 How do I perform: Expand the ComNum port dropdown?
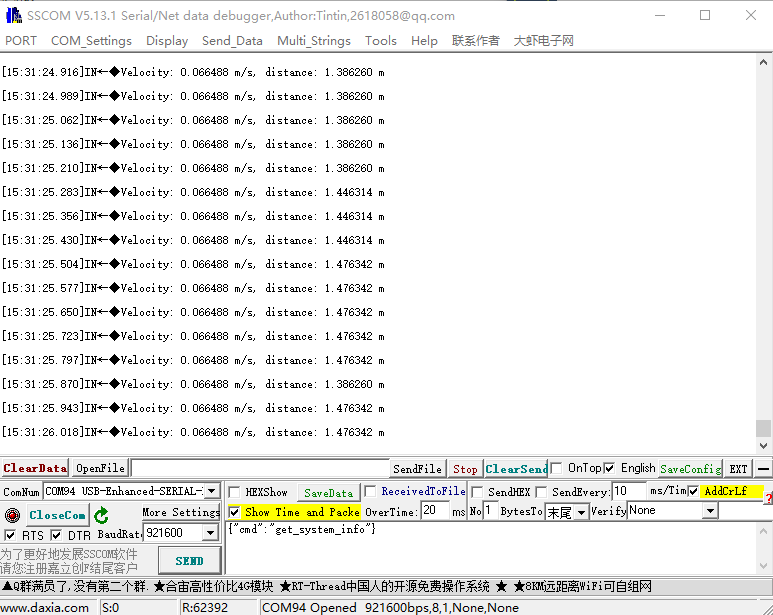coord(211,491)
